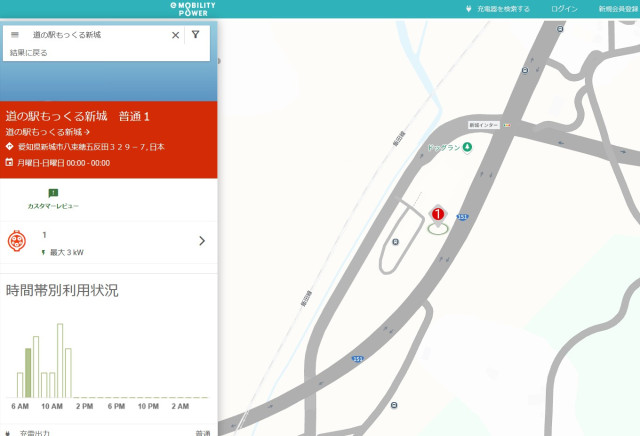Expand connector 1 with the chevron arrow
640x436 pixels.
pyautogui.click(x=202, y=241)
